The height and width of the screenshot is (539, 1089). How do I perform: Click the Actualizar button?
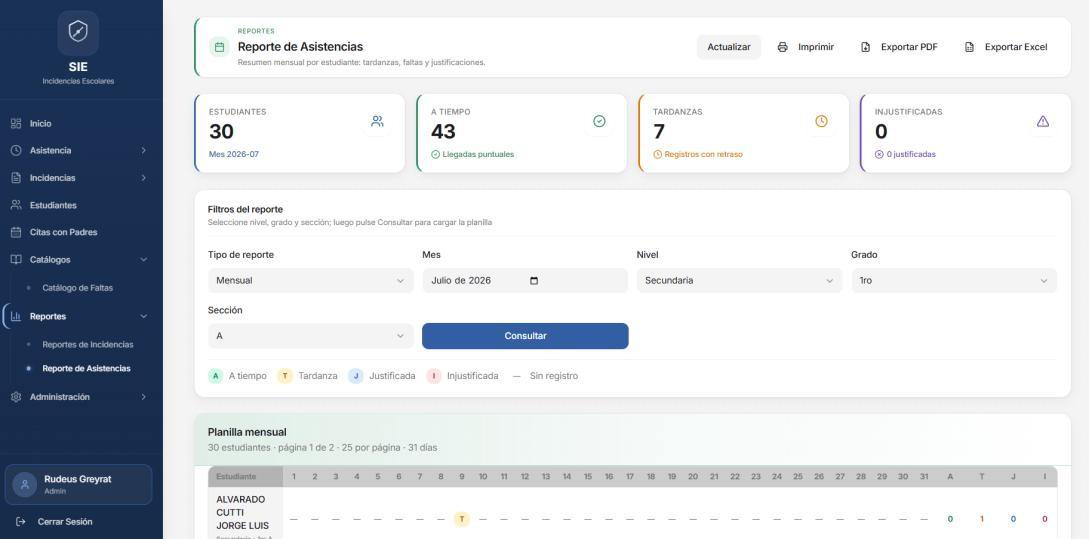729,47
